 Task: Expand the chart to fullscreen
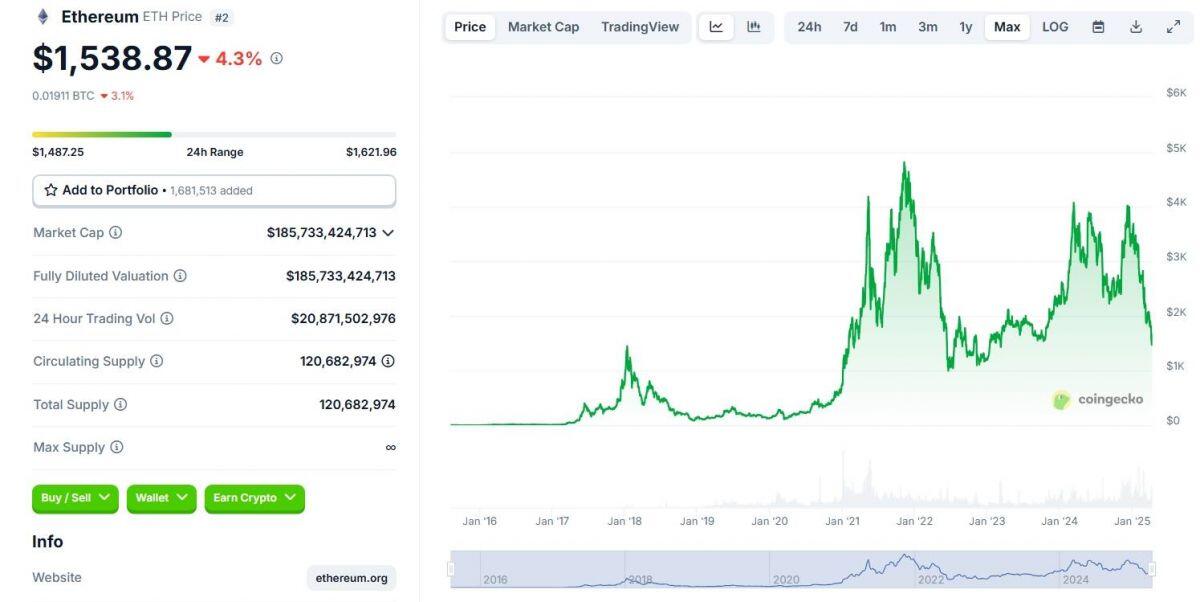[x=1174, y=27]
